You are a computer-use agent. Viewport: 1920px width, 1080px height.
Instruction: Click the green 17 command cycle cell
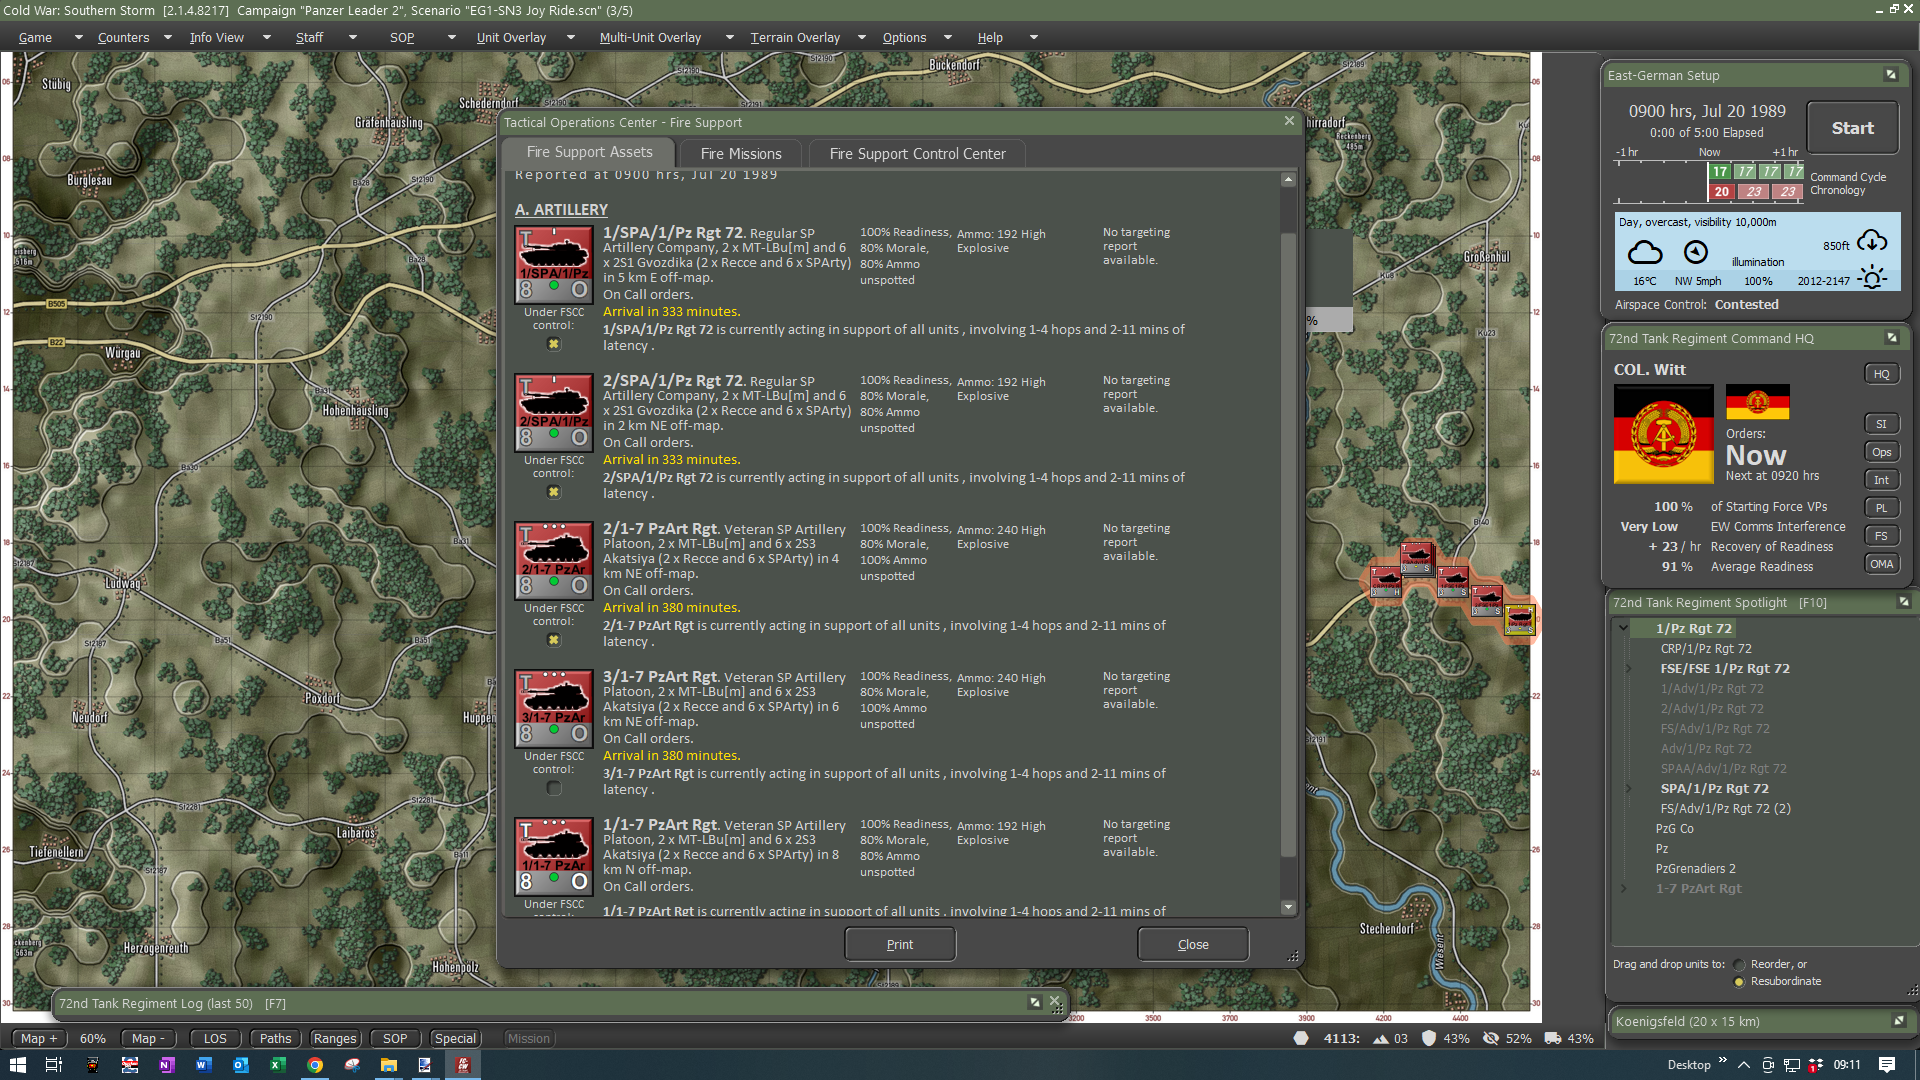pos(1720,172)
